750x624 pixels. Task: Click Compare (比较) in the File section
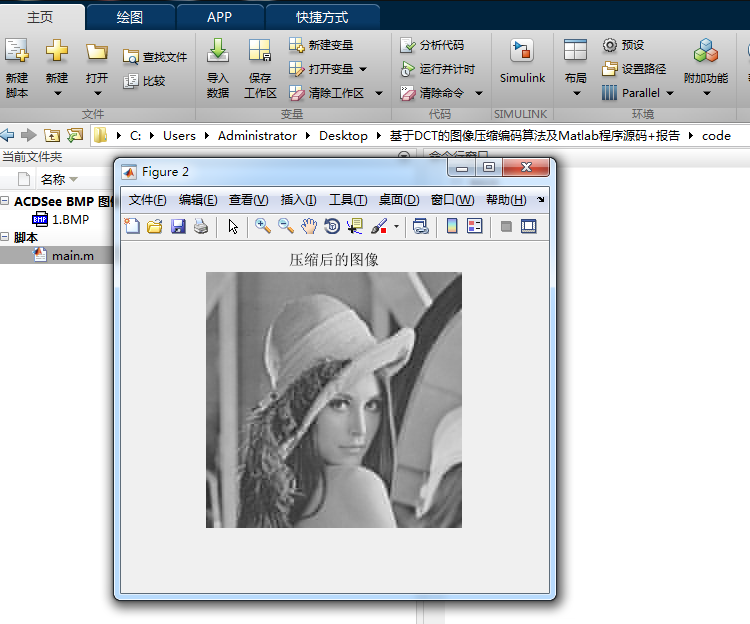[144, 81]
